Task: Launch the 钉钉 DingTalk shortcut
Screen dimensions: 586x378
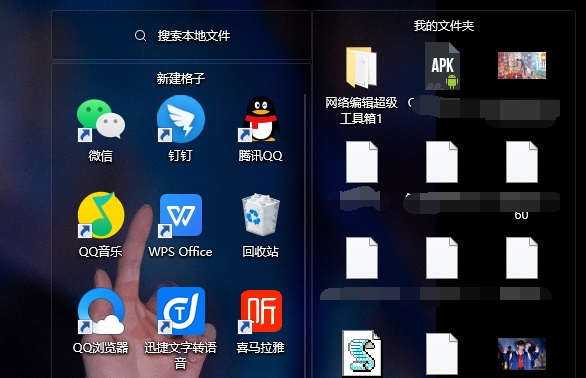Action: [x=181, y=119]
